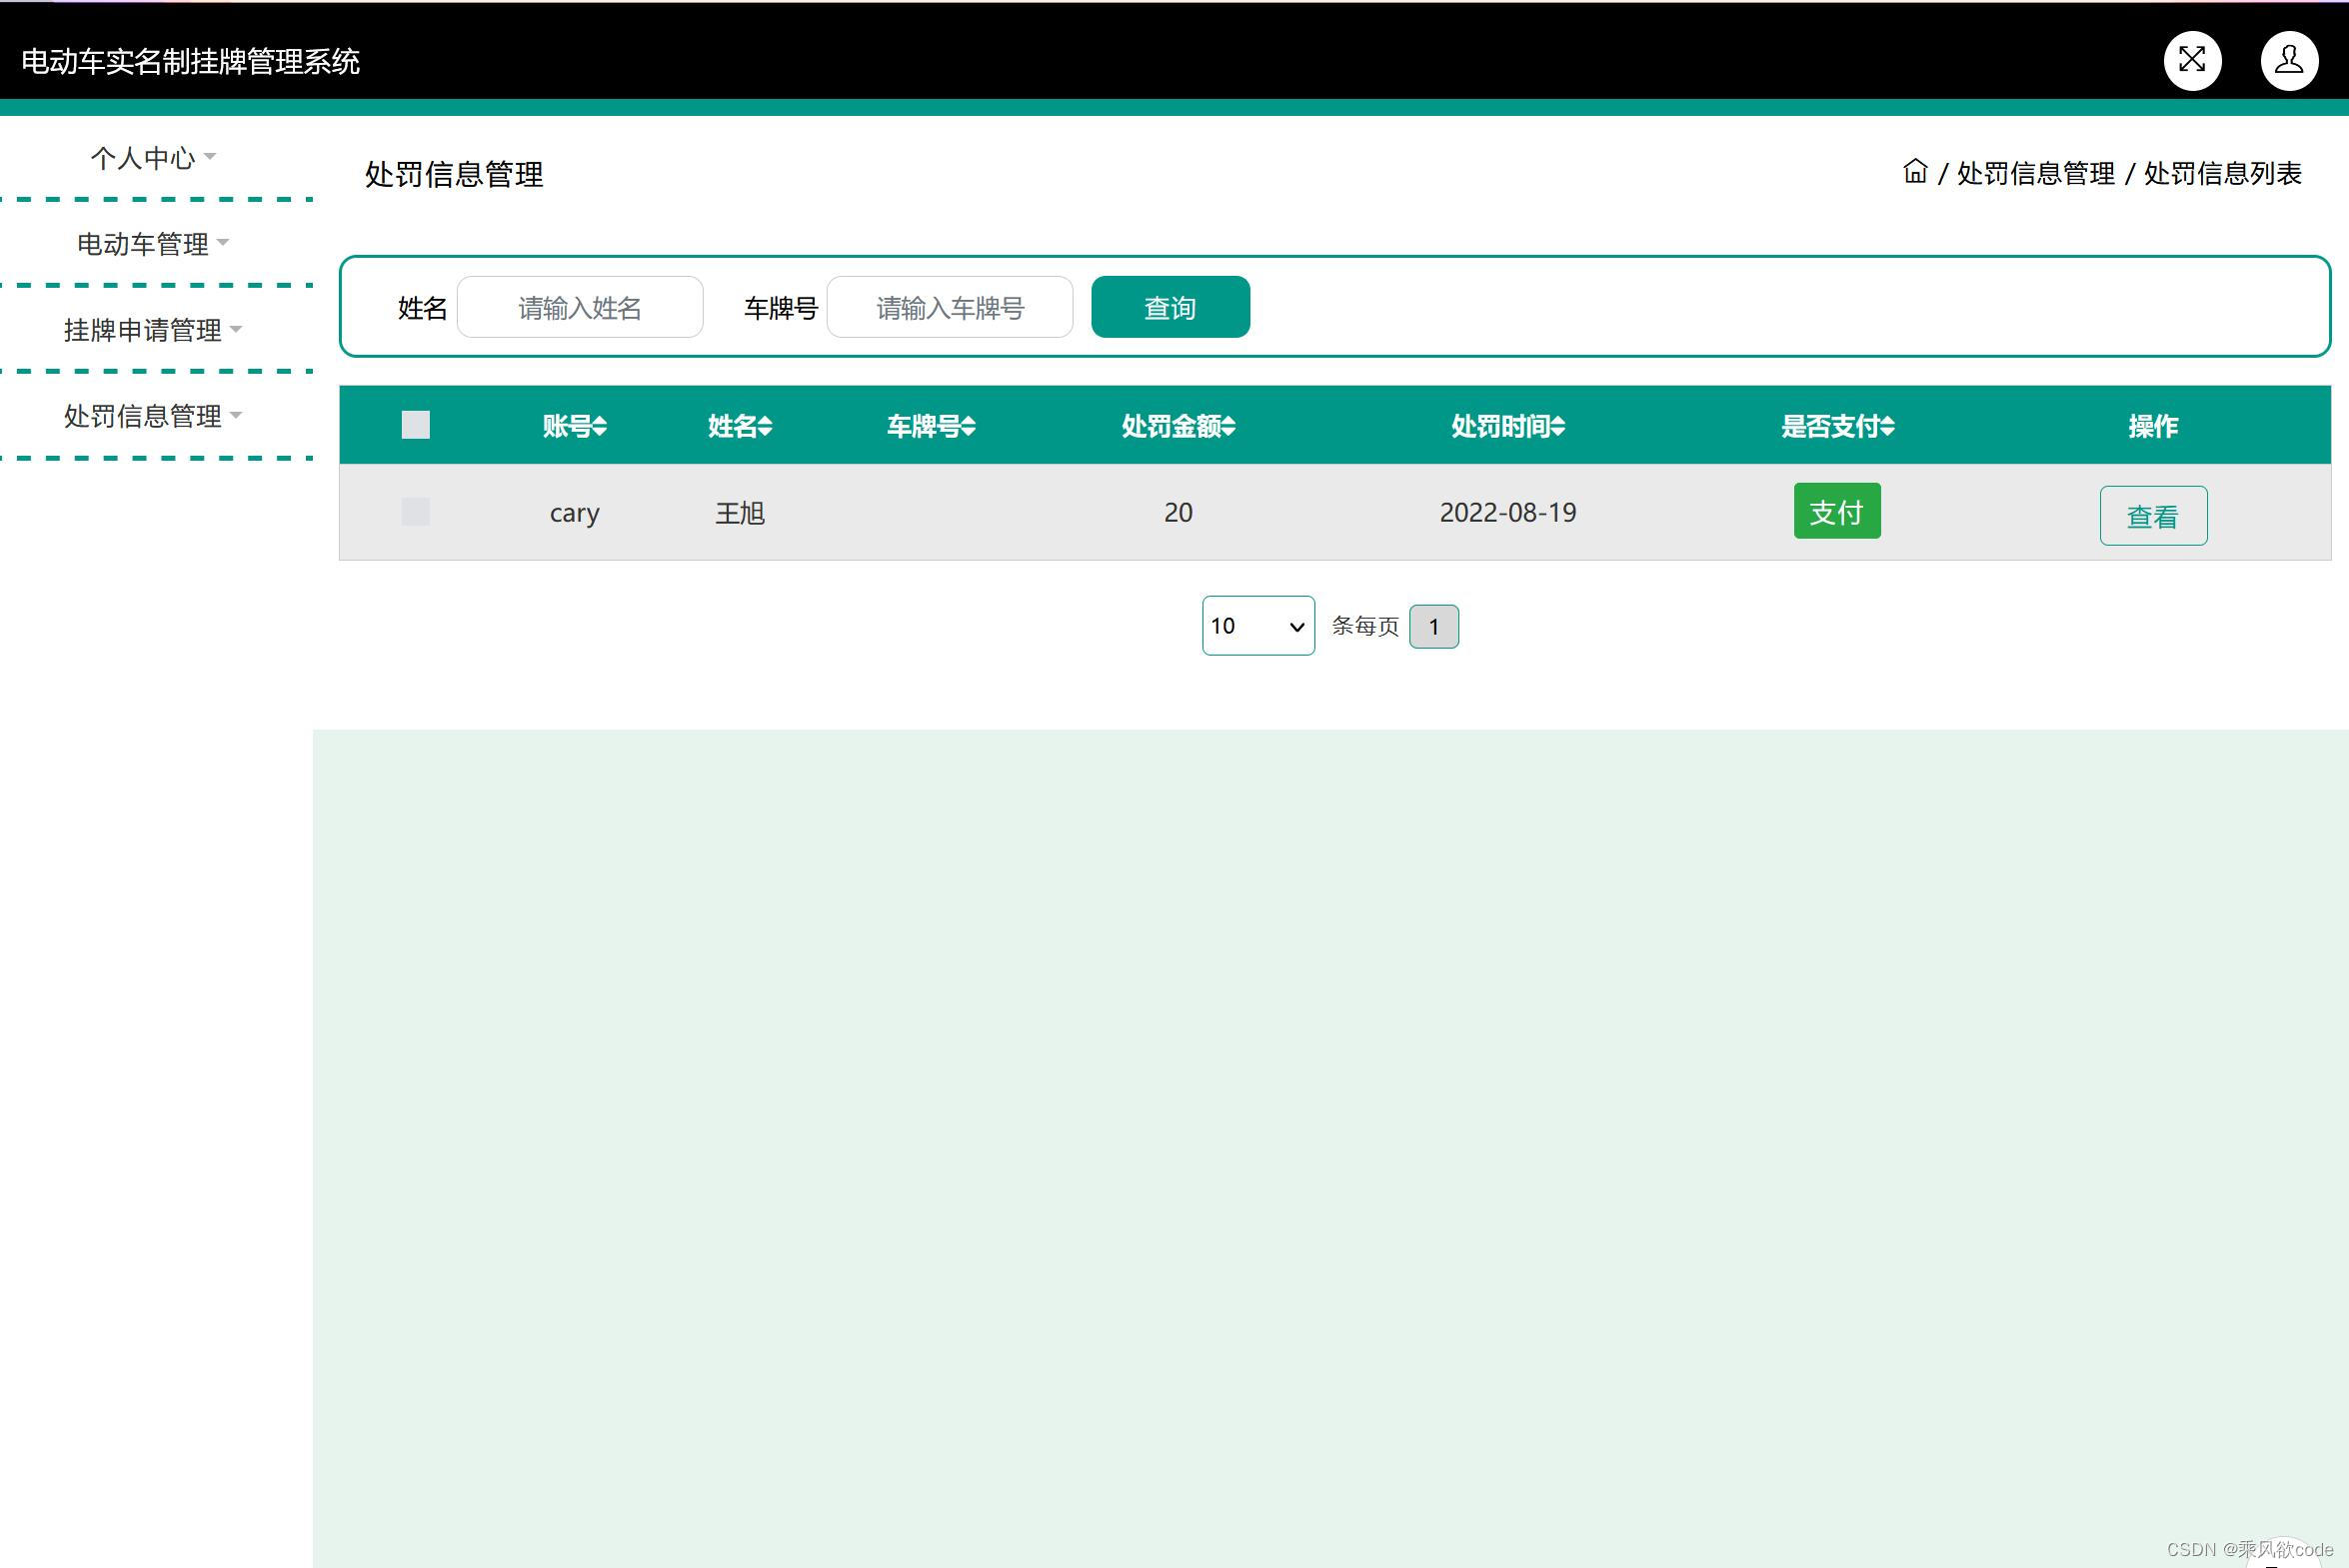2349x1568 pixels.
Task: Sort table by 车牌号 column arrows
Action: (x=968, y=427)
